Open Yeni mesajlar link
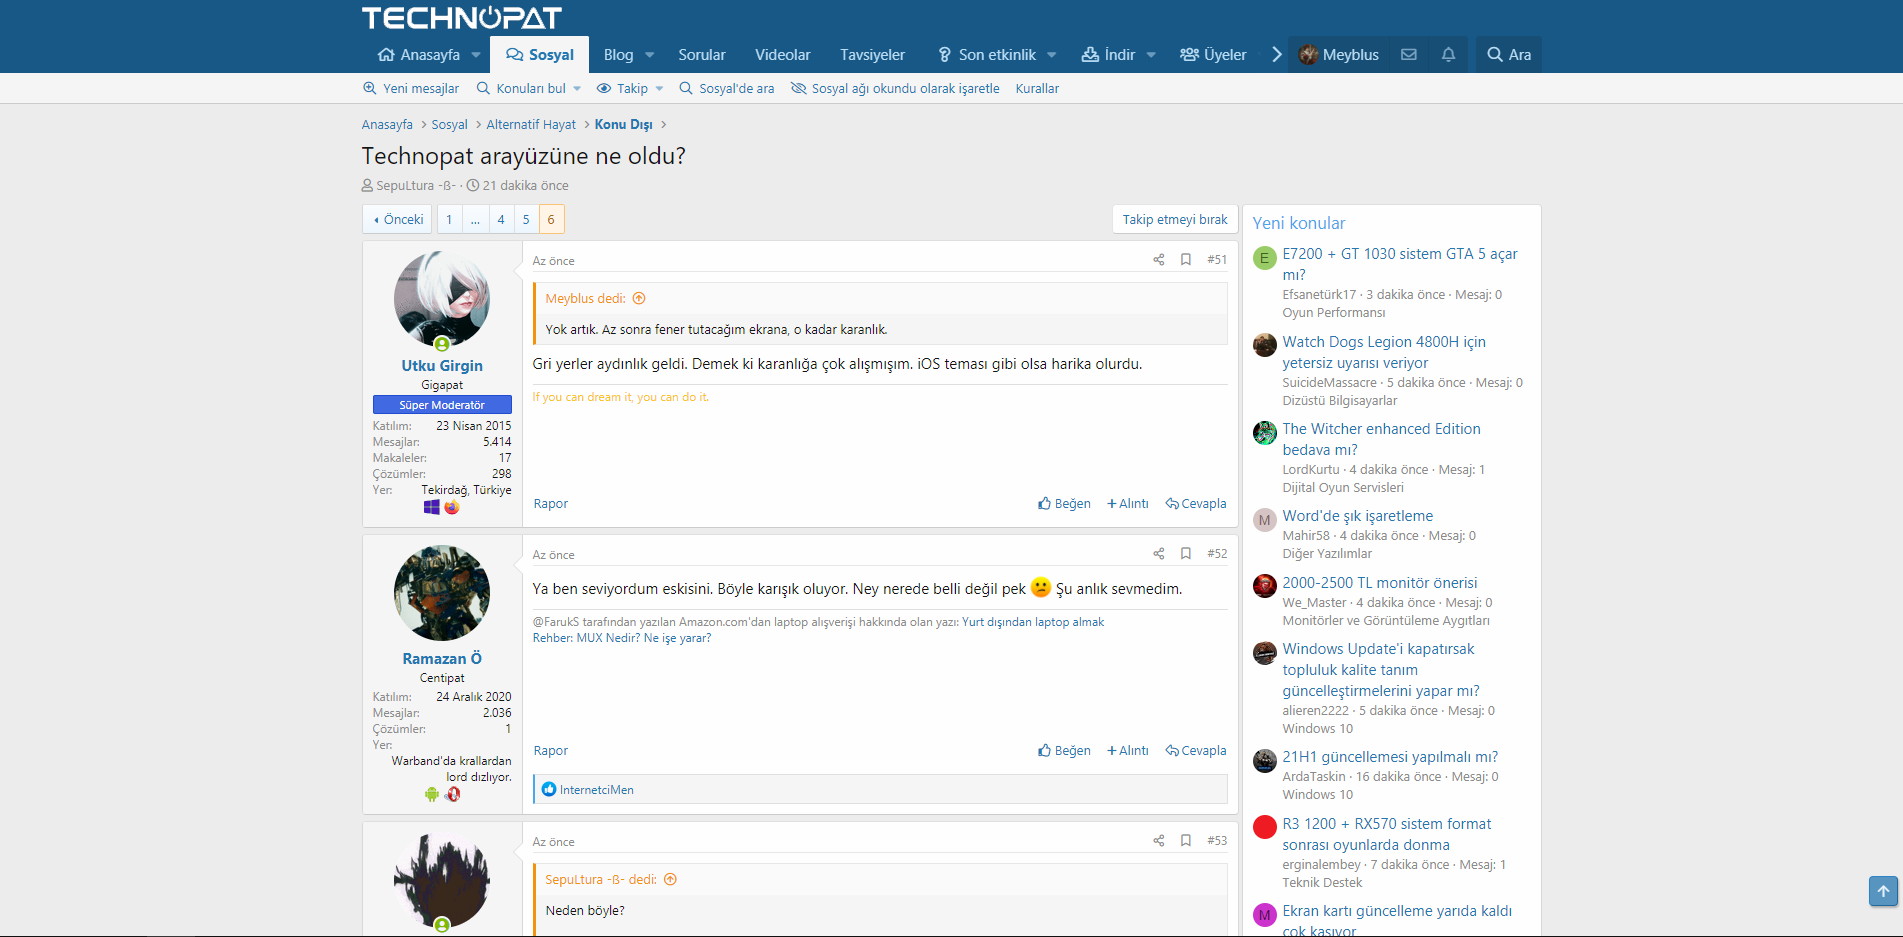 tap(411, 89)
